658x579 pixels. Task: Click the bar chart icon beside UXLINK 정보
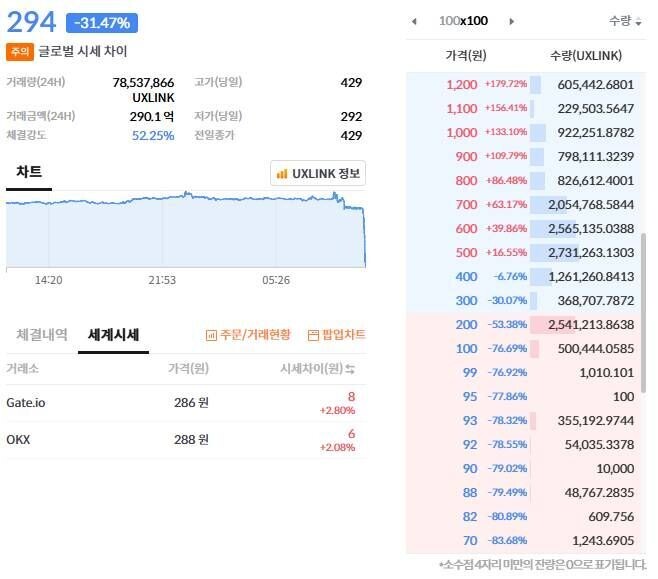point(282,174)
